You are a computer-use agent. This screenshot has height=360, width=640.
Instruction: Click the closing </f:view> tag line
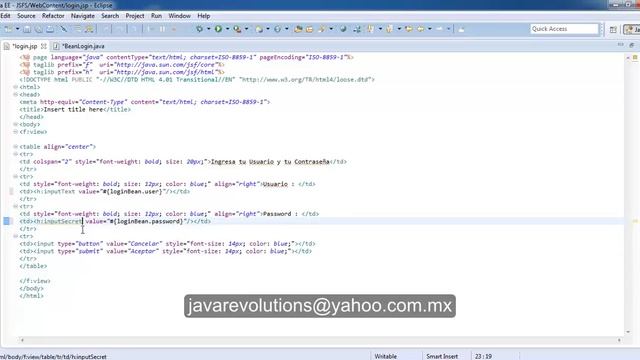point(35,281)
